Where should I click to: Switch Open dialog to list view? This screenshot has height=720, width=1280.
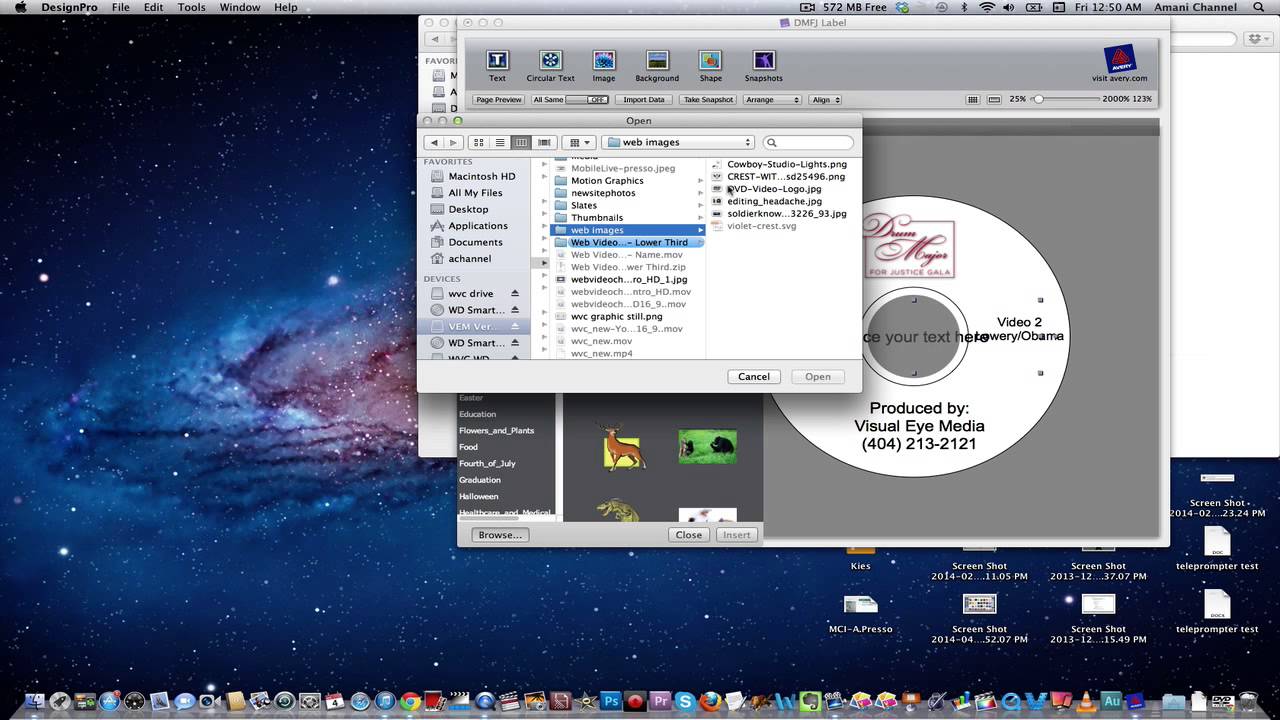coord(500,143)
